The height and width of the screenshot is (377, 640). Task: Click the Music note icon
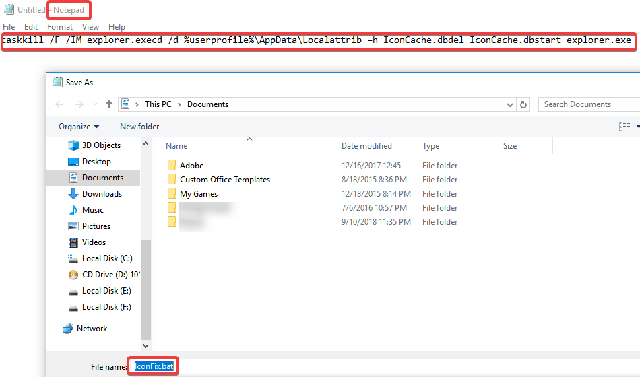tap(73, 210)
